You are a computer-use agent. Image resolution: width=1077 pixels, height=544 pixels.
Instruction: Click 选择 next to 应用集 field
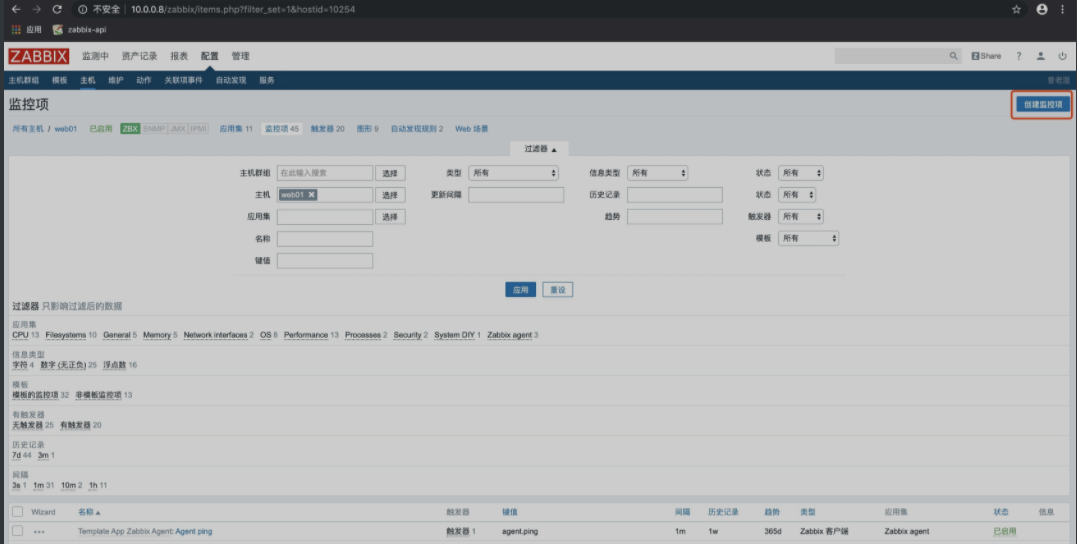pyautogui.click(x=390, y=216)
